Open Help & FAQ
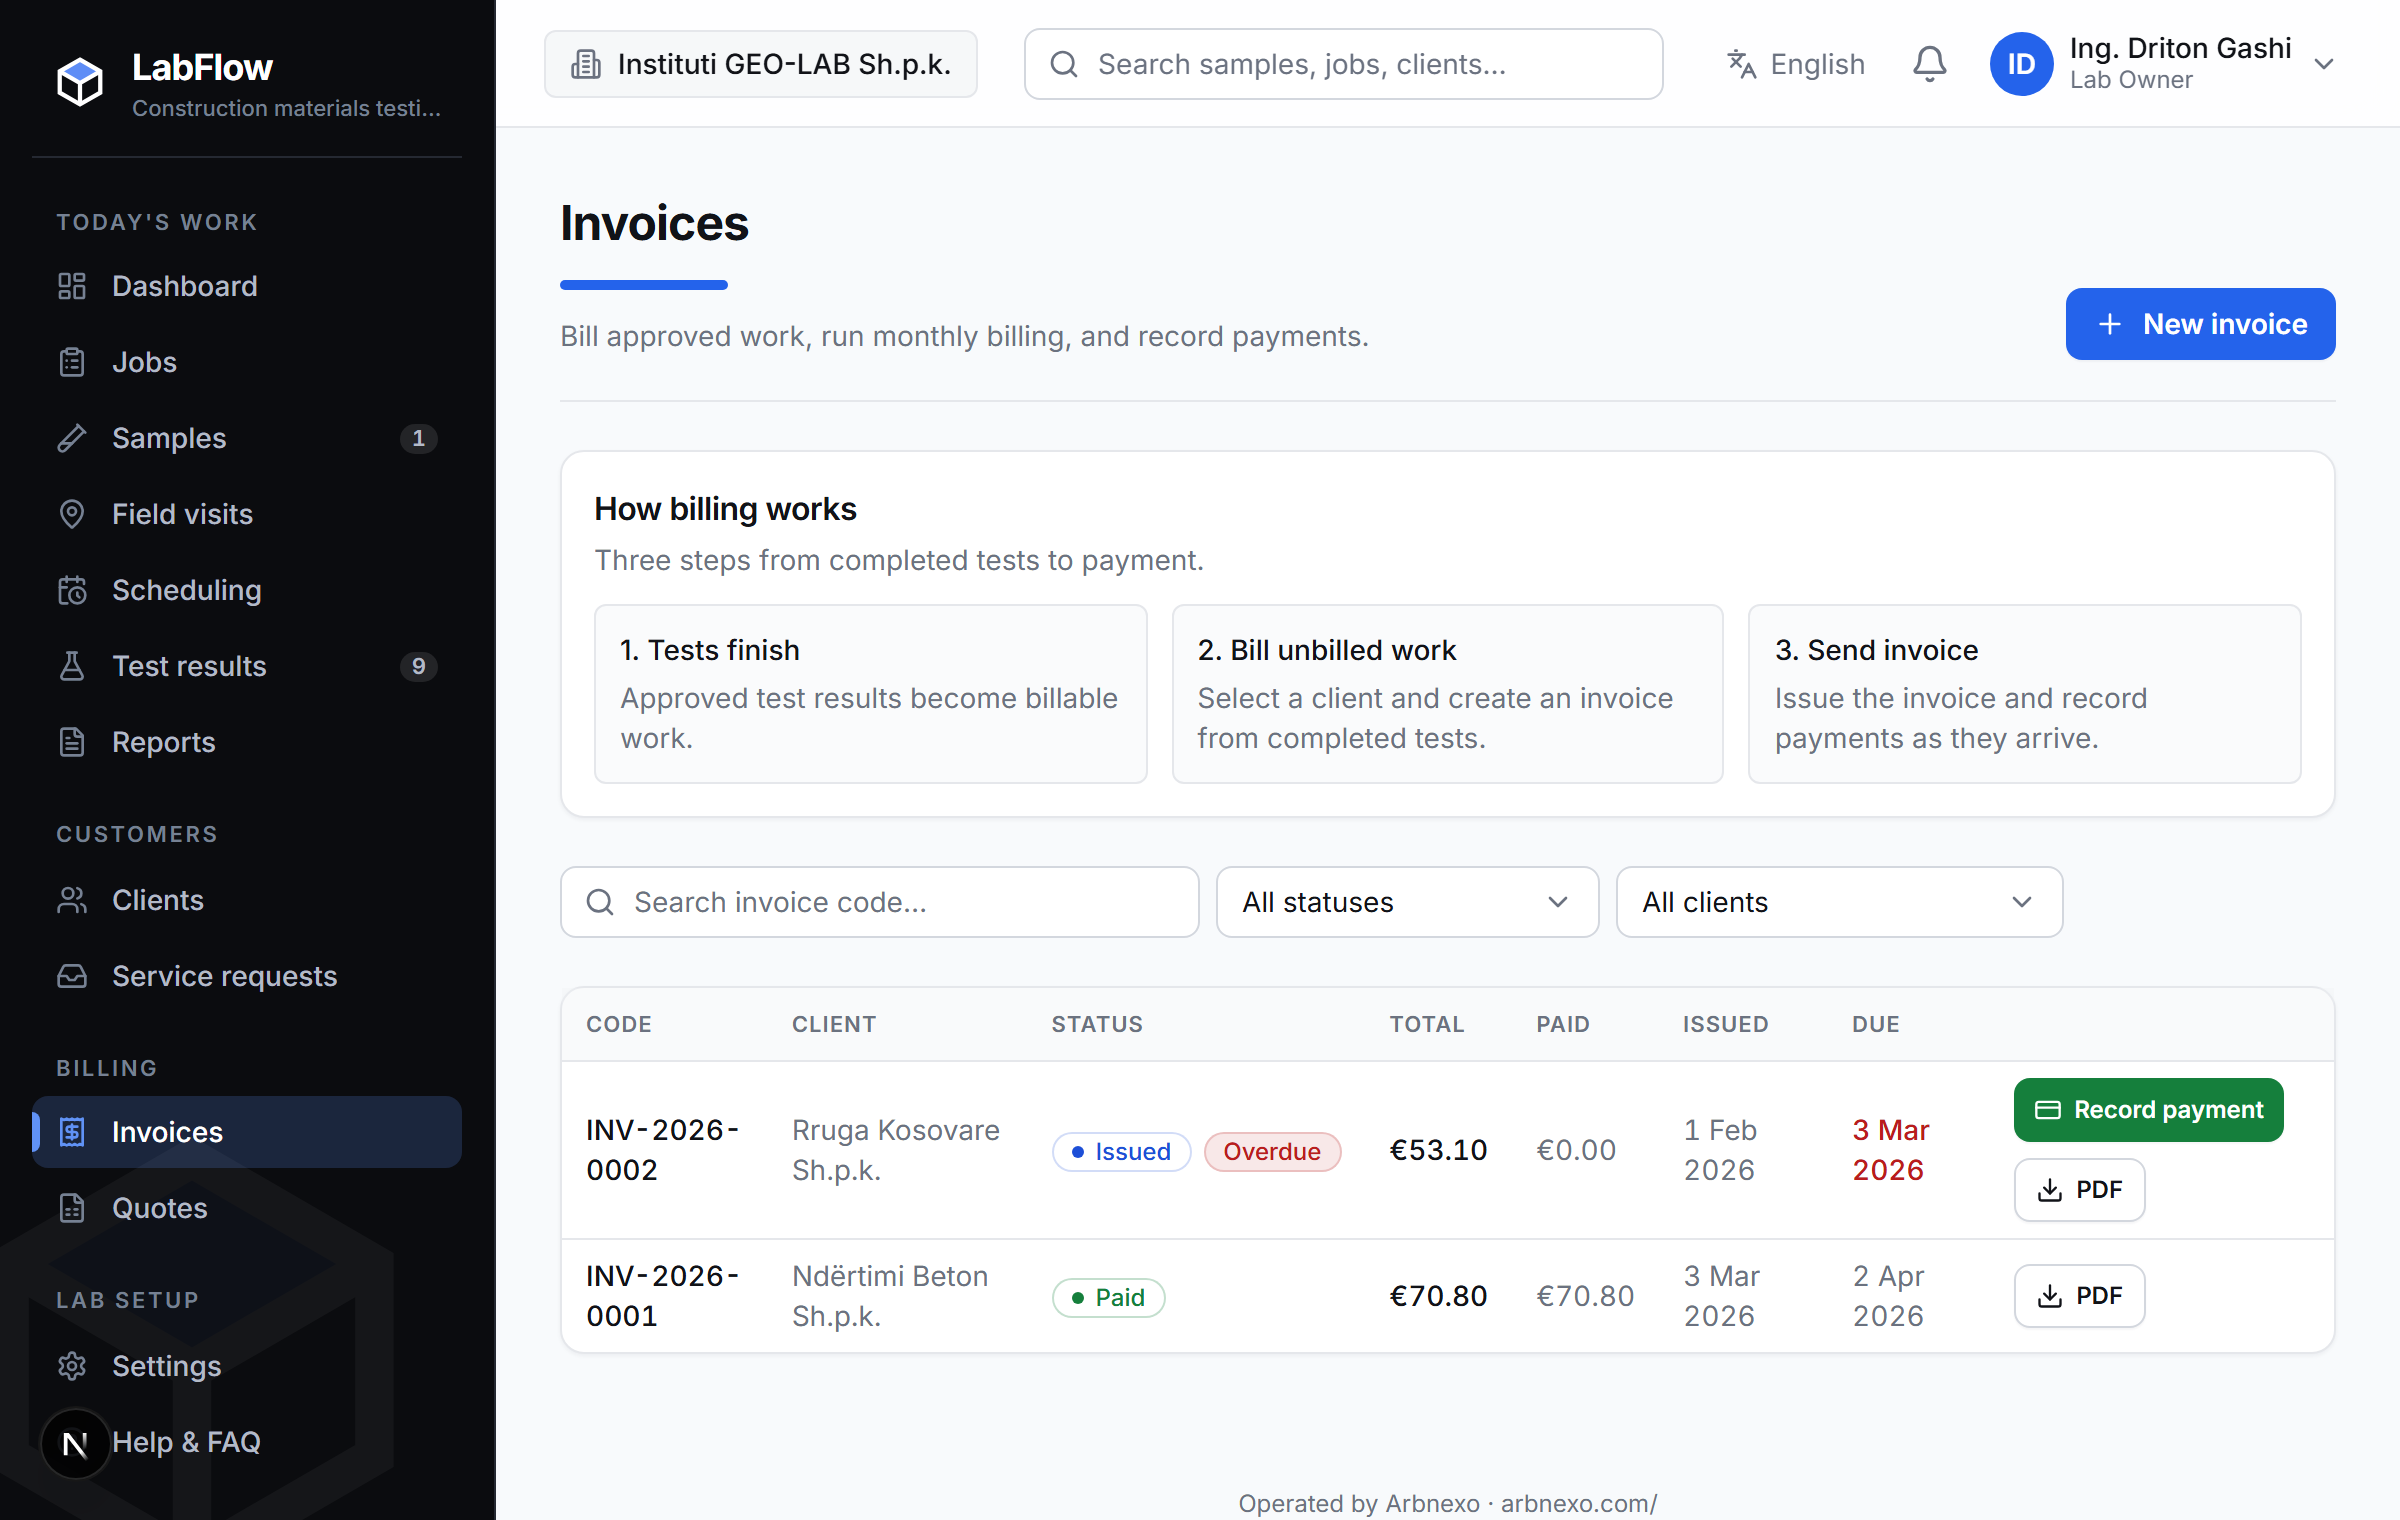 pos(247,1442)
